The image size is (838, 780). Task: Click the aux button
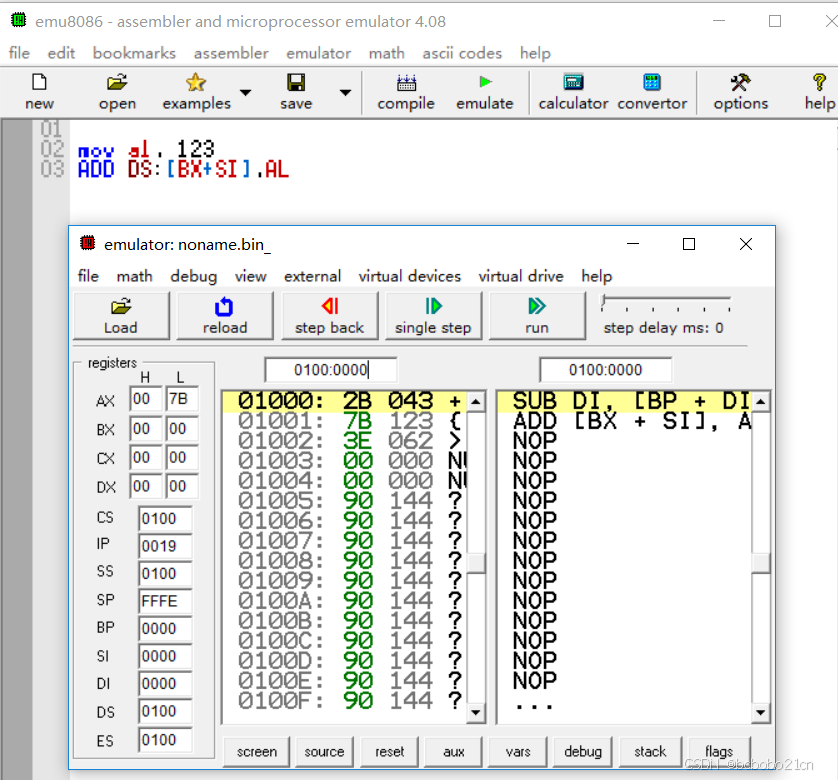pos(454,752)
